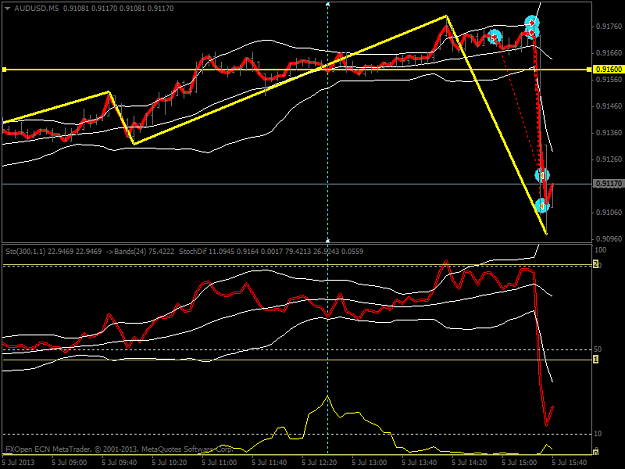This screenshot has height=469, width=625.
Task: Click the 0.90960 price axis label
Action: 609,239
